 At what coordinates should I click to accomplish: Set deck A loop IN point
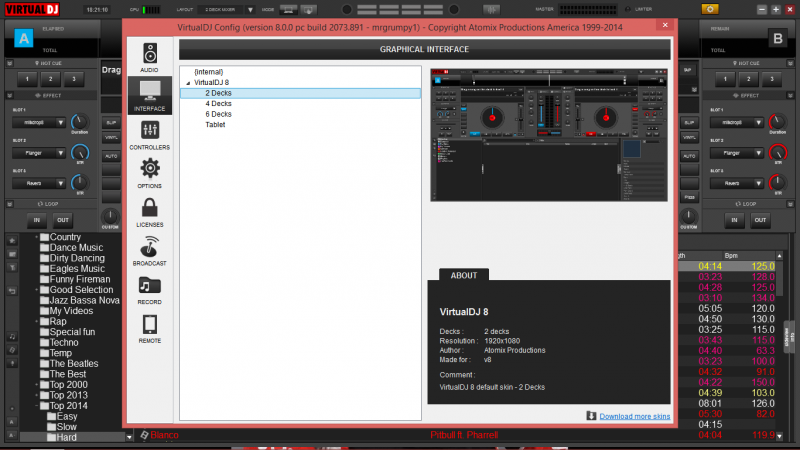[x=37, y=220]
